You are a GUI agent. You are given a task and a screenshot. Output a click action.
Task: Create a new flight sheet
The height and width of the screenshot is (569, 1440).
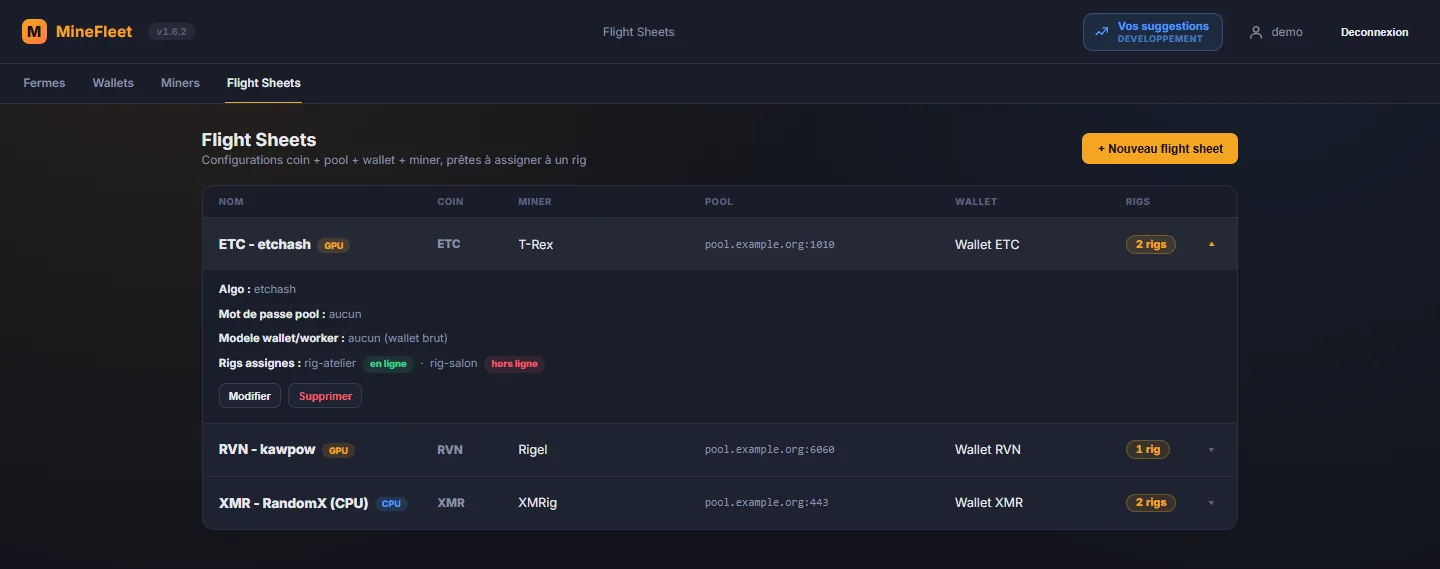(x=1160, y=149)
